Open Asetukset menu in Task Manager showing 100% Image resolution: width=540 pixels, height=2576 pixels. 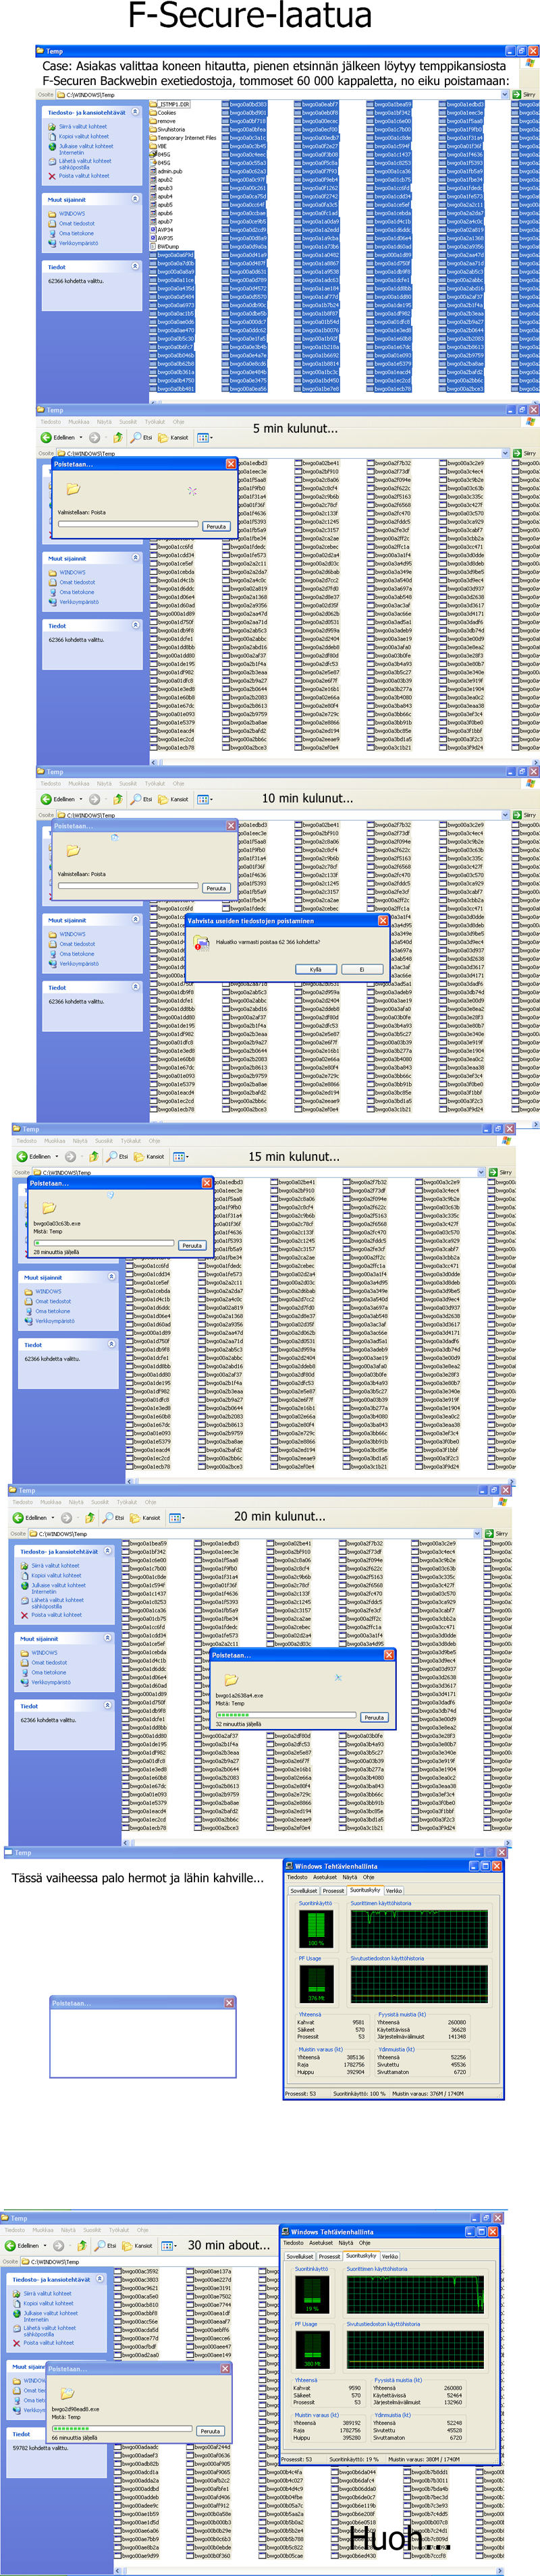click(326, 1877)
